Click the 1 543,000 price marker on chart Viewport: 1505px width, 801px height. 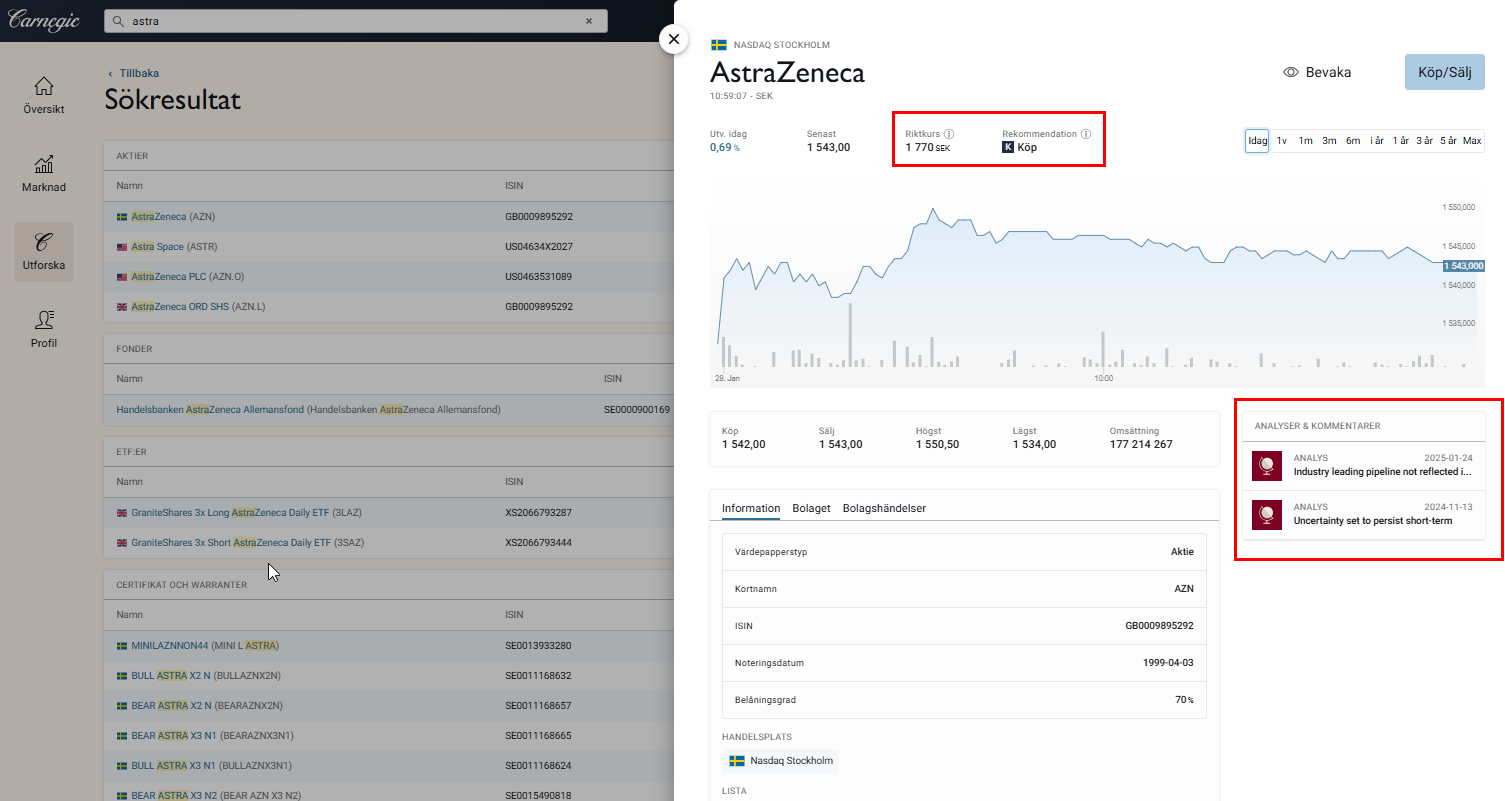coord(1464,266)
